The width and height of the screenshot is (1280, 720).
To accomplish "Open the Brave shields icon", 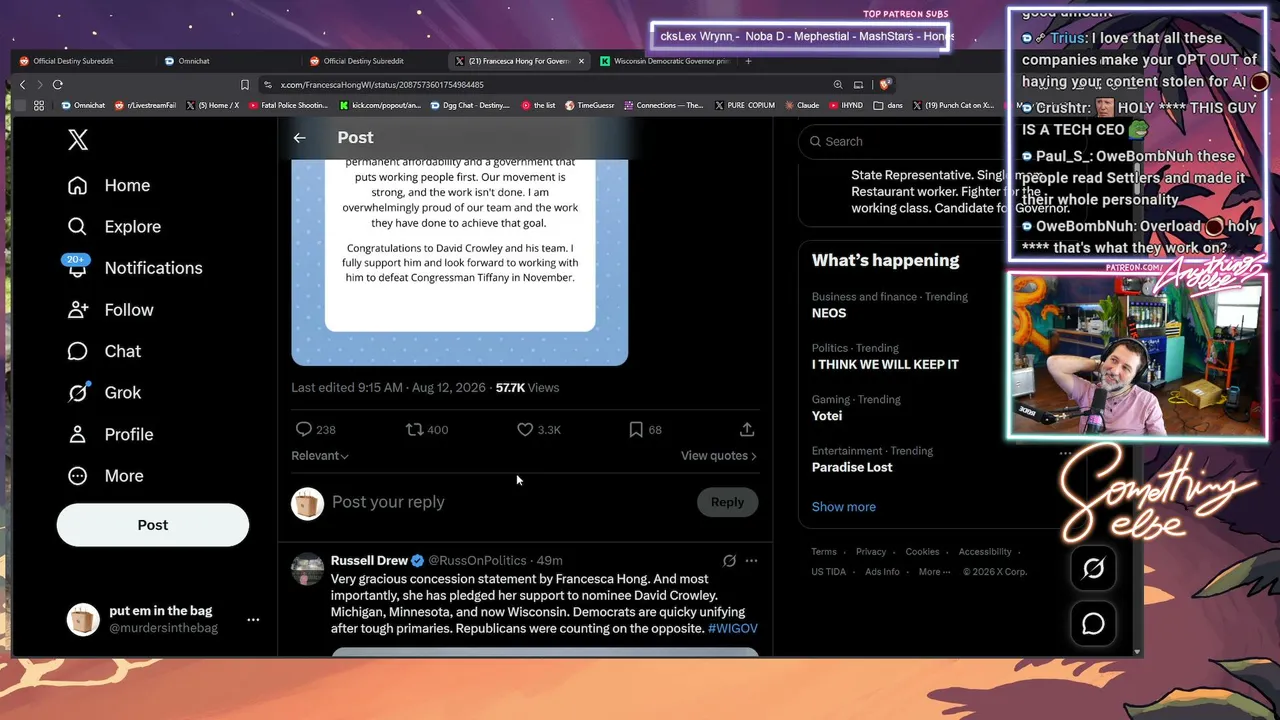I will click(885, 85).
